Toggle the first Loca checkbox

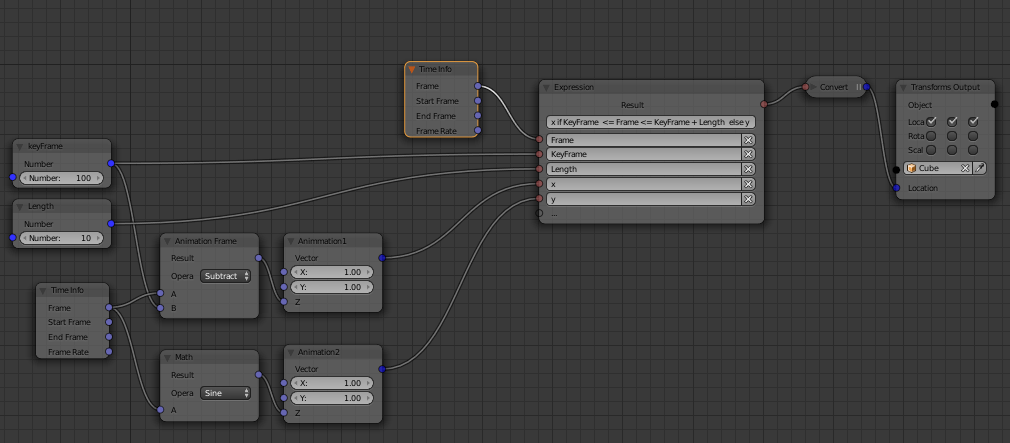click(x=931, y=121)
